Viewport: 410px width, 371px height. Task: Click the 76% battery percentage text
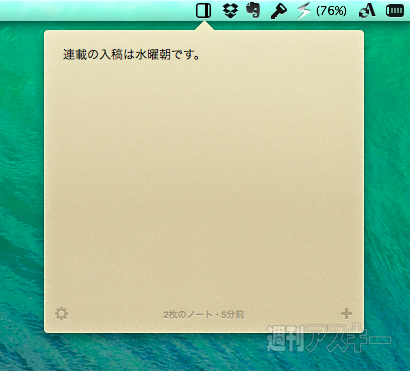[x=331, y=11]
